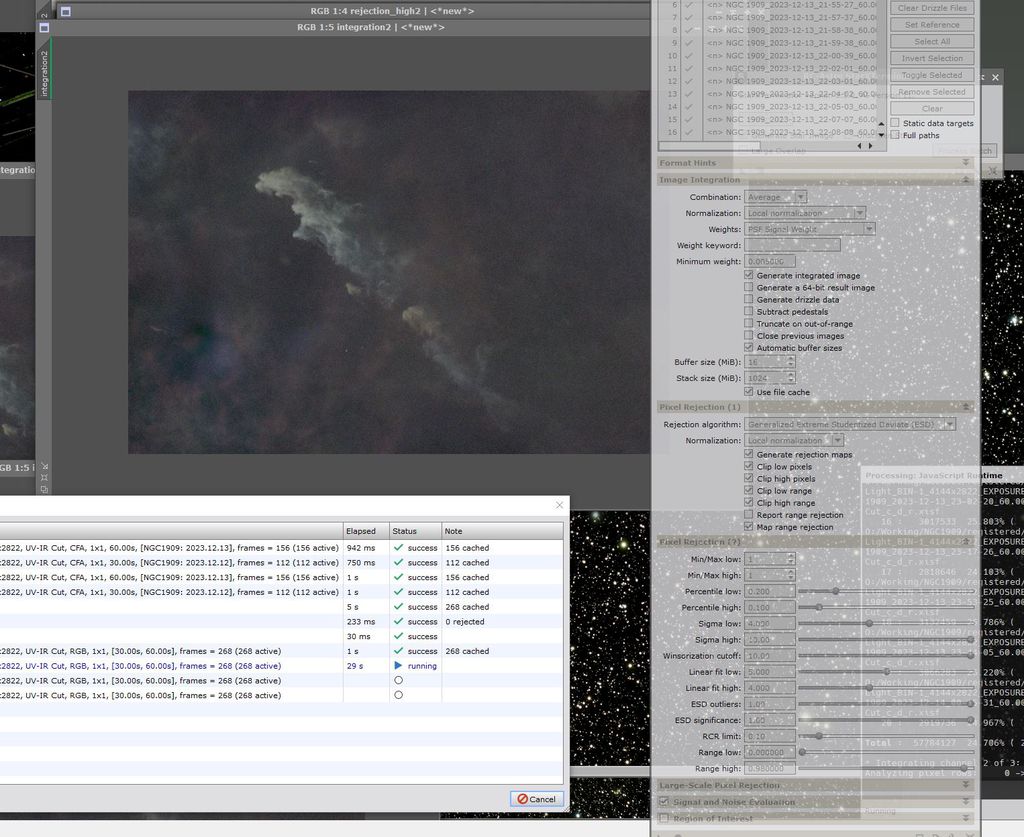Click the Sigma low slider
The image size is (1024, 837).
[885, 624]
